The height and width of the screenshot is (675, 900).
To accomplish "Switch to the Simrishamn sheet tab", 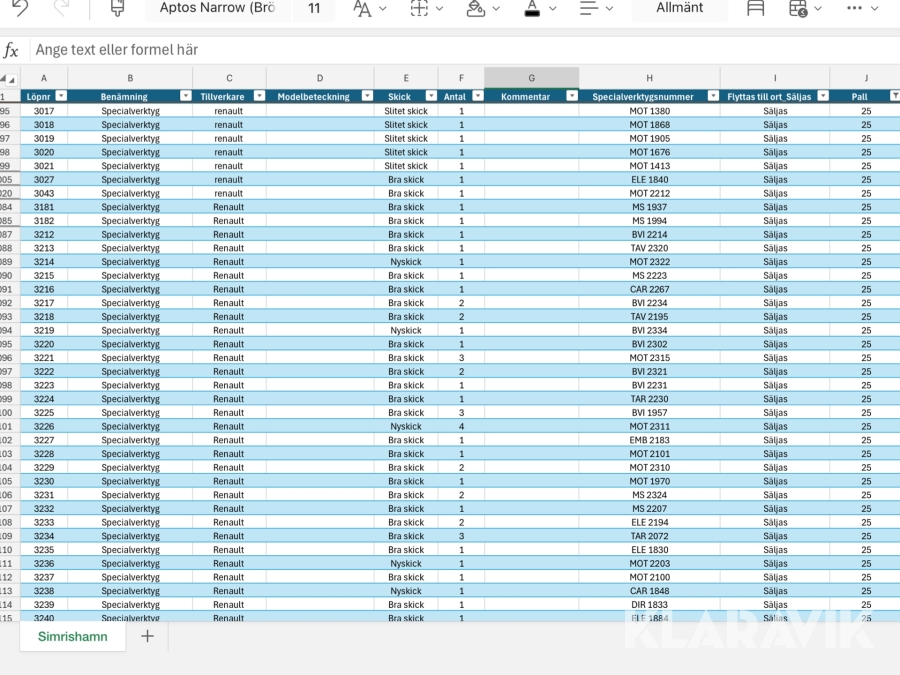I will 72,636.
